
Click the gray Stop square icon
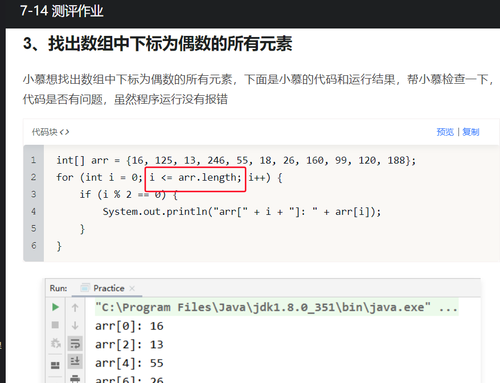point(55,325)
